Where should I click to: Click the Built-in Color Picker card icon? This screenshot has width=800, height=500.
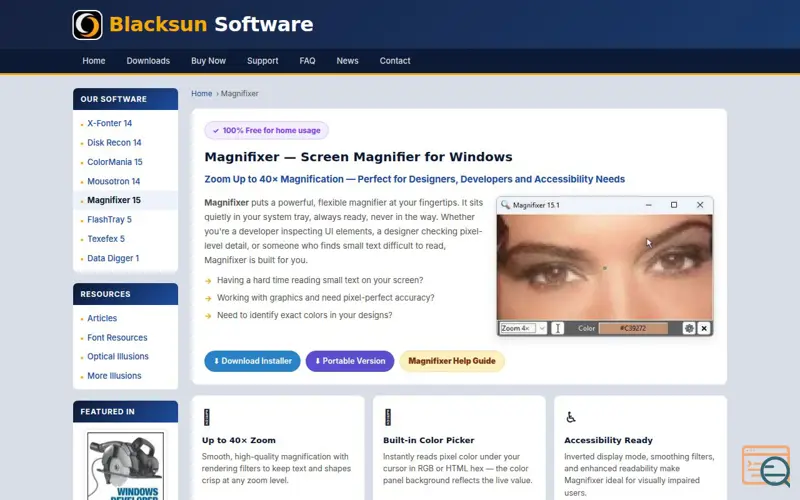[x=388, y=417]
